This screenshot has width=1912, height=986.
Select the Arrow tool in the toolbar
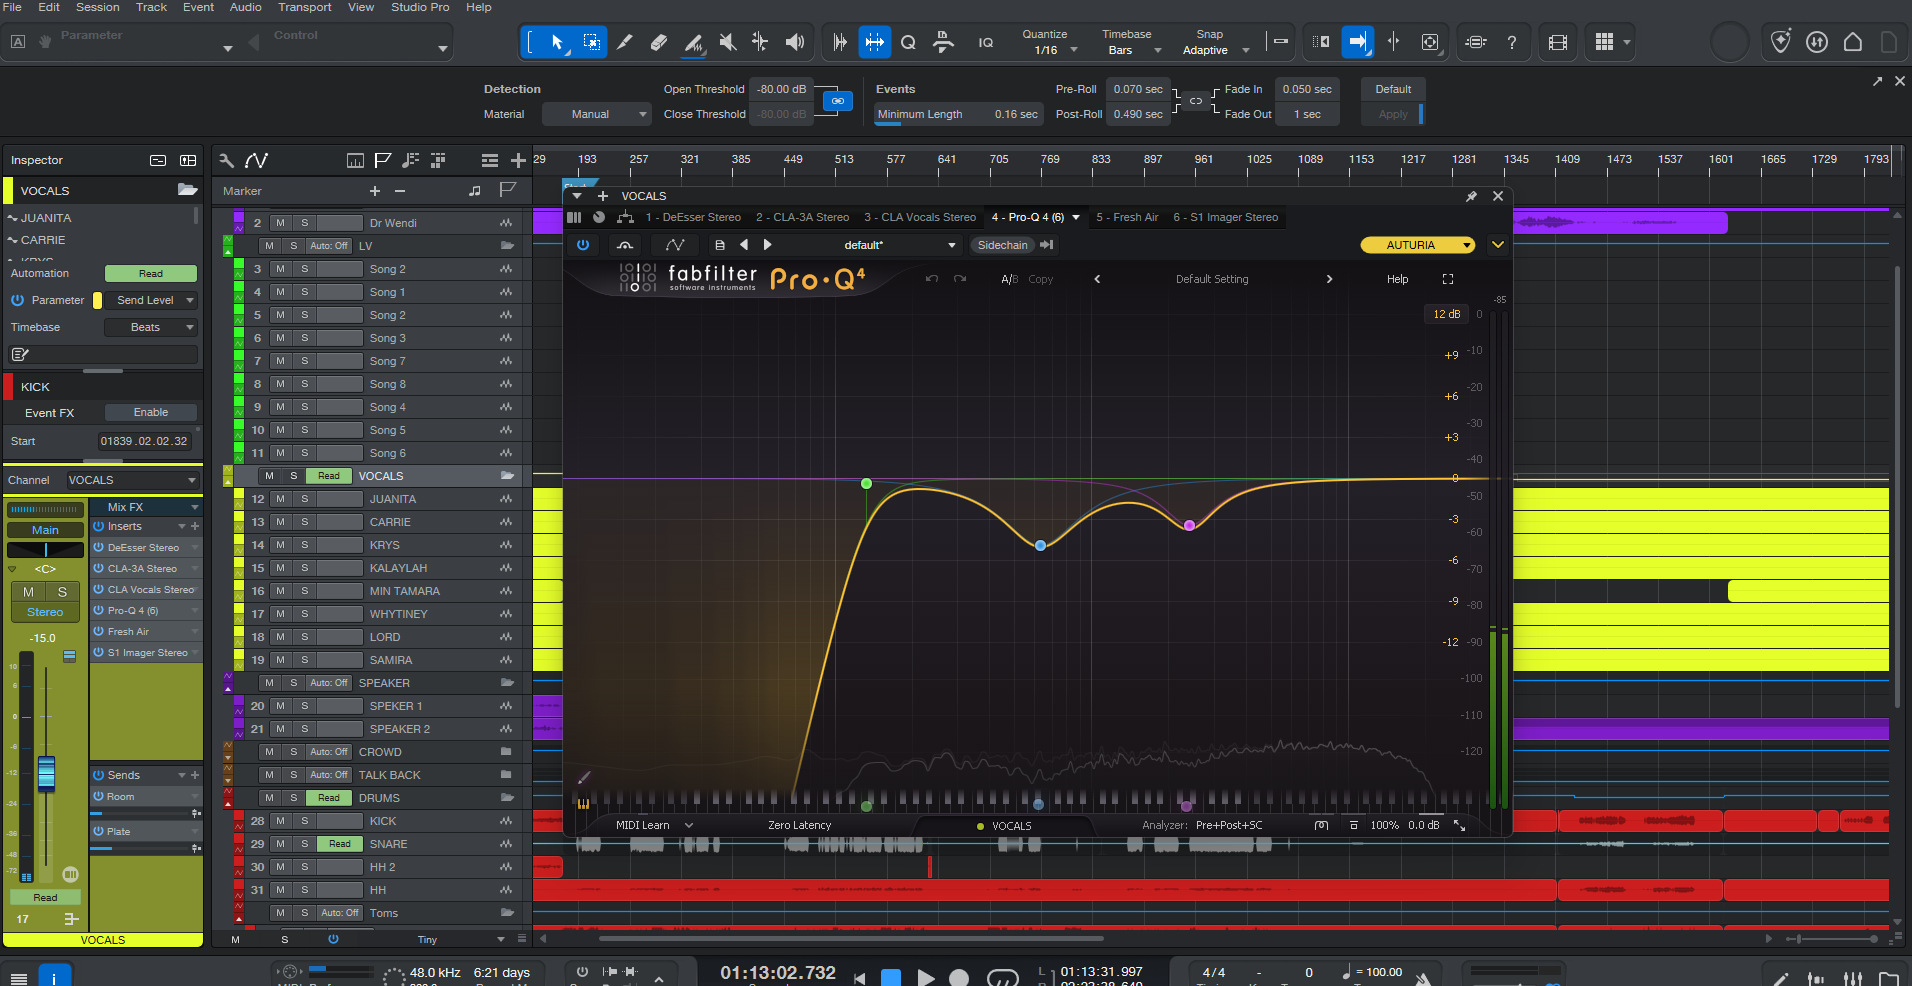(557, 42)
